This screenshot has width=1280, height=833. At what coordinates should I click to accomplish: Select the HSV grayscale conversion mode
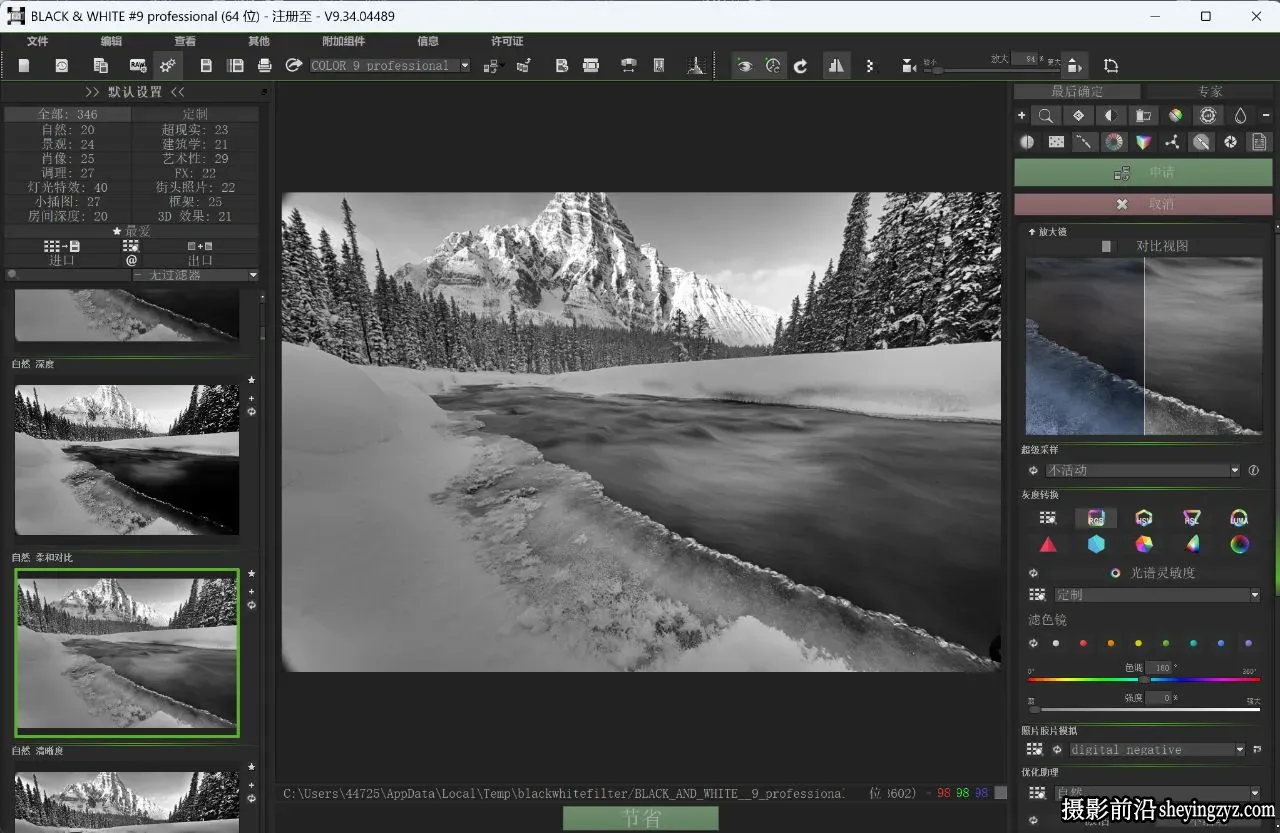(x=1144, y=518)
